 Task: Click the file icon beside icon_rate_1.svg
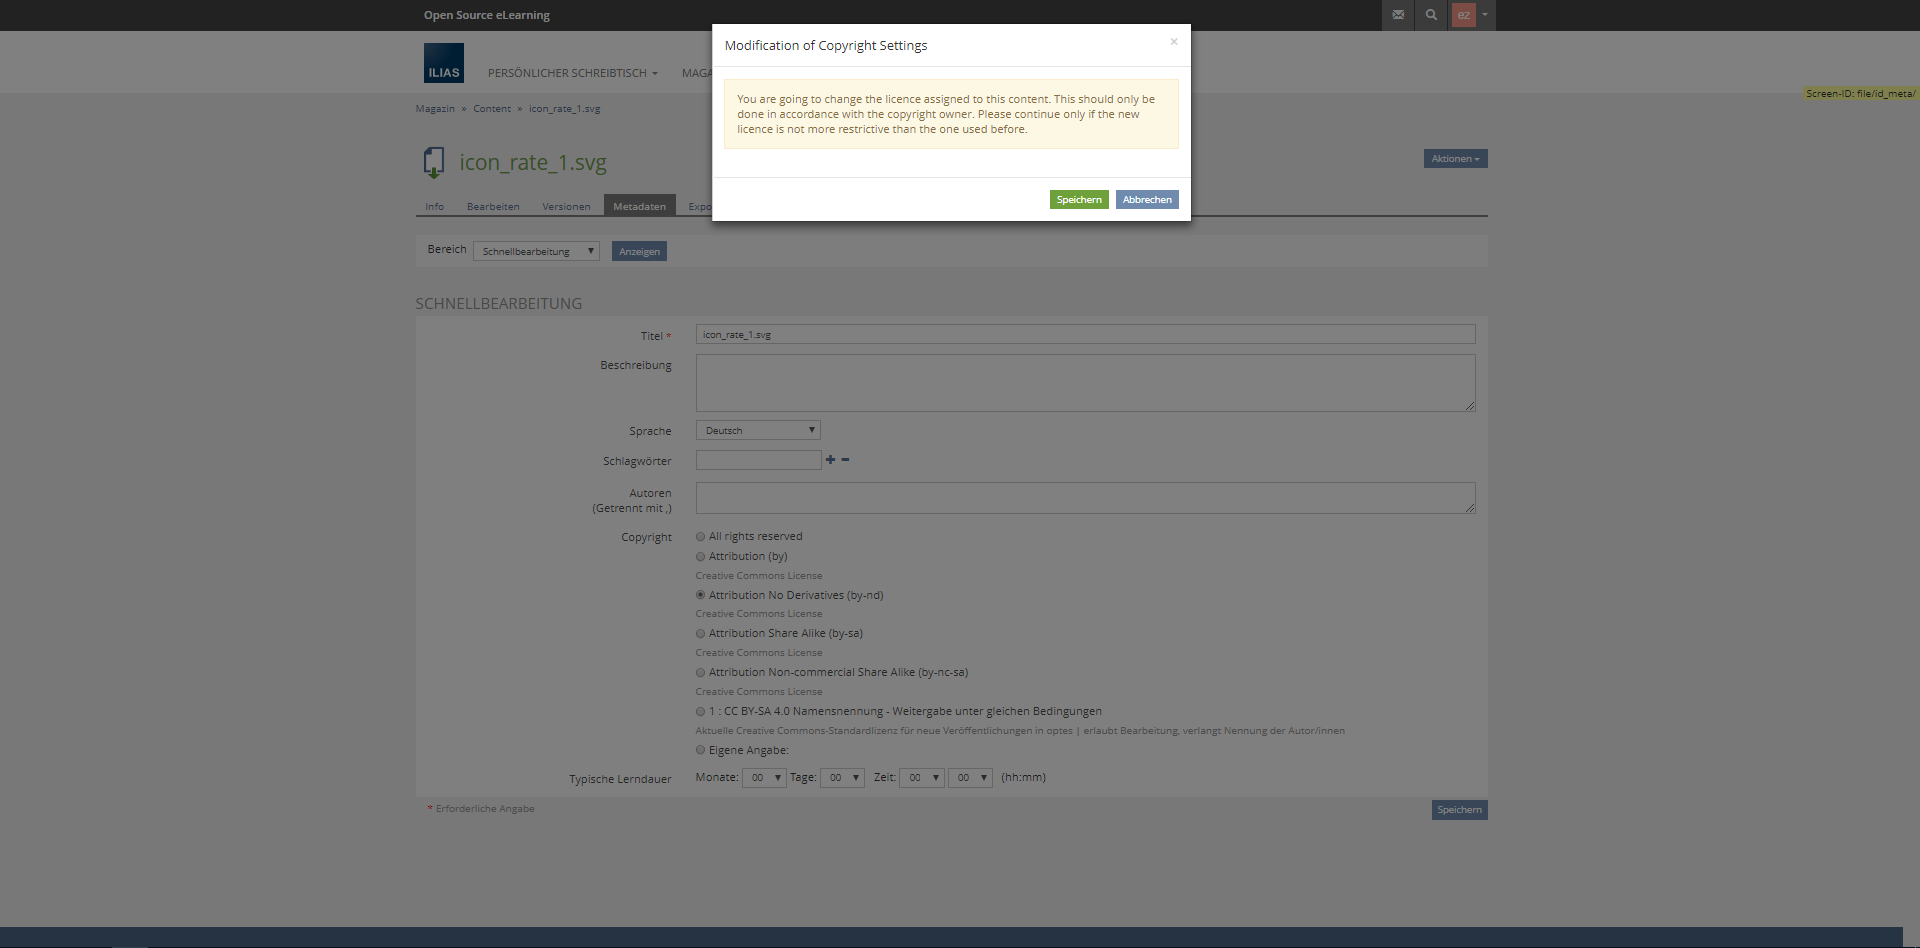pos(434,162)
